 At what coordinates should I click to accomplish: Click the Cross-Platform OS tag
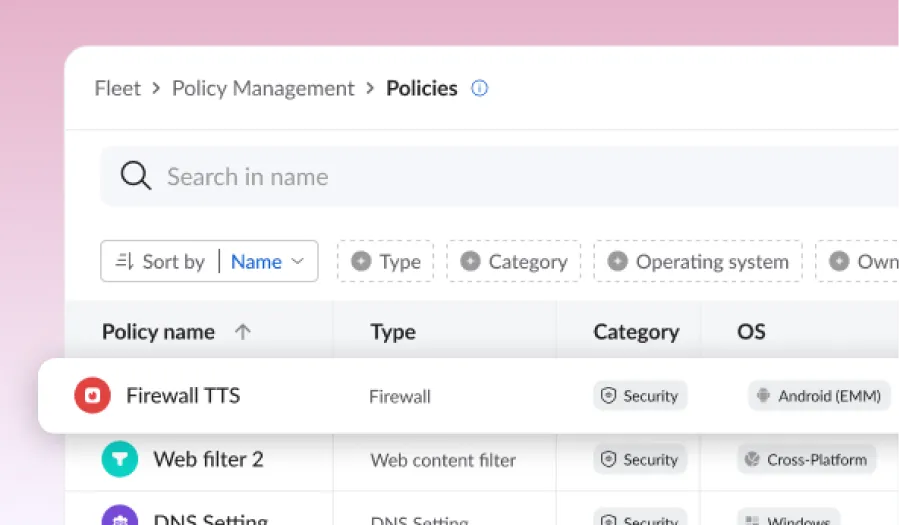point(806,460)
